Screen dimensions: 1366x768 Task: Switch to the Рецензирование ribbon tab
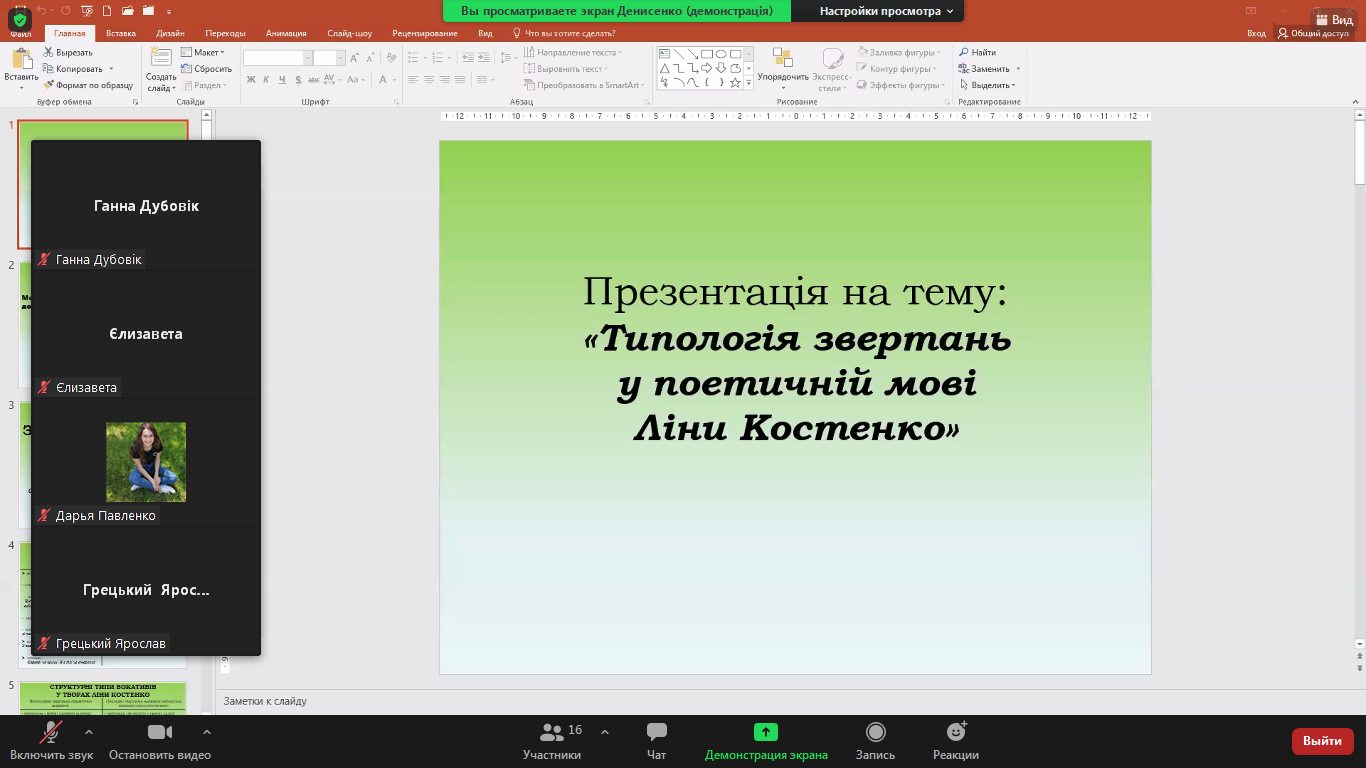coord(427,33)
